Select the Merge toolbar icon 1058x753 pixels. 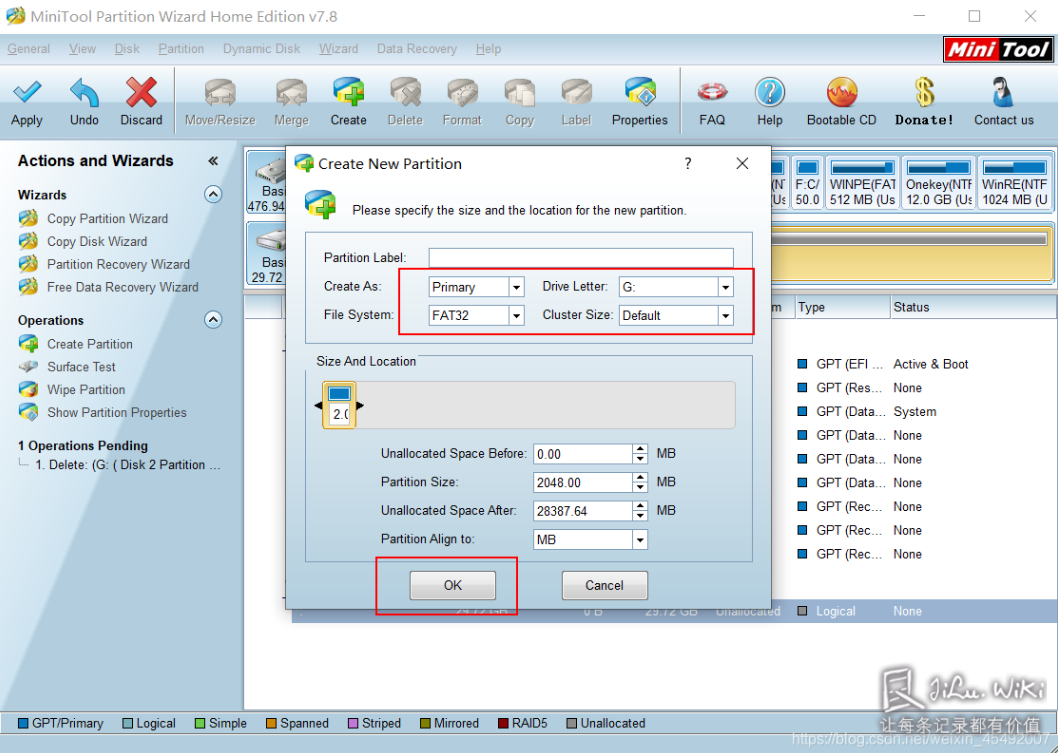[x=291, y=92]
